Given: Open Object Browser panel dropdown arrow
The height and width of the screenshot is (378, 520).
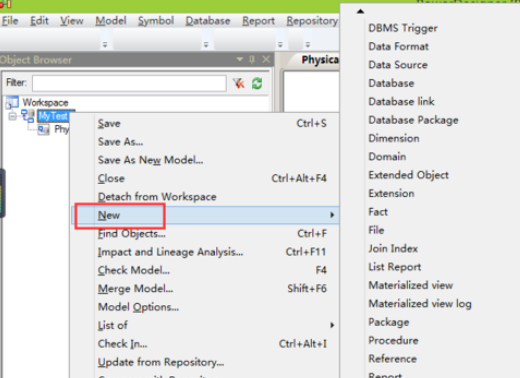Looking at the screenshot, I should click(239, 59).
